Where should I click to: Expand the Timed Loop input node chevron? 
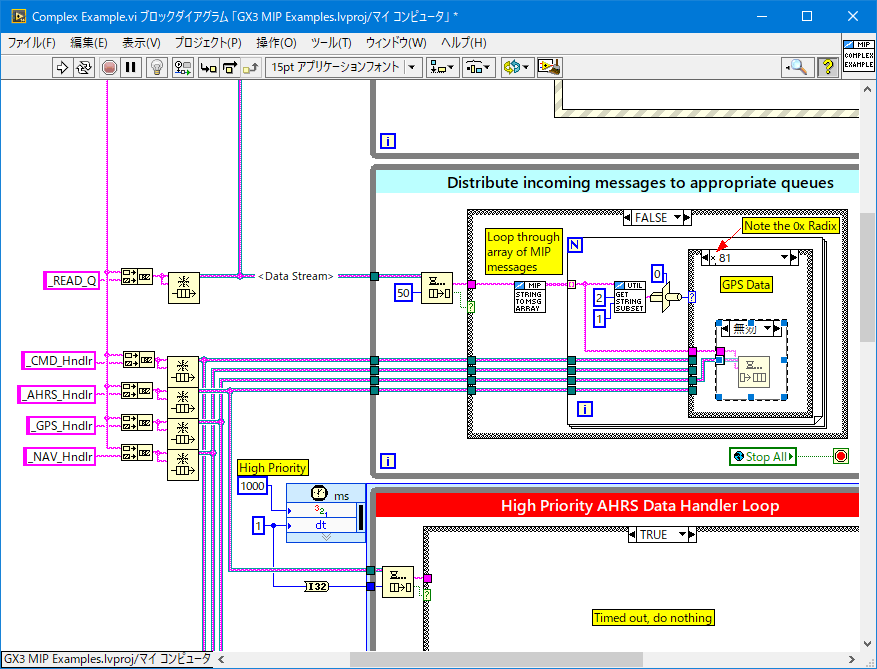coord(326,537)
